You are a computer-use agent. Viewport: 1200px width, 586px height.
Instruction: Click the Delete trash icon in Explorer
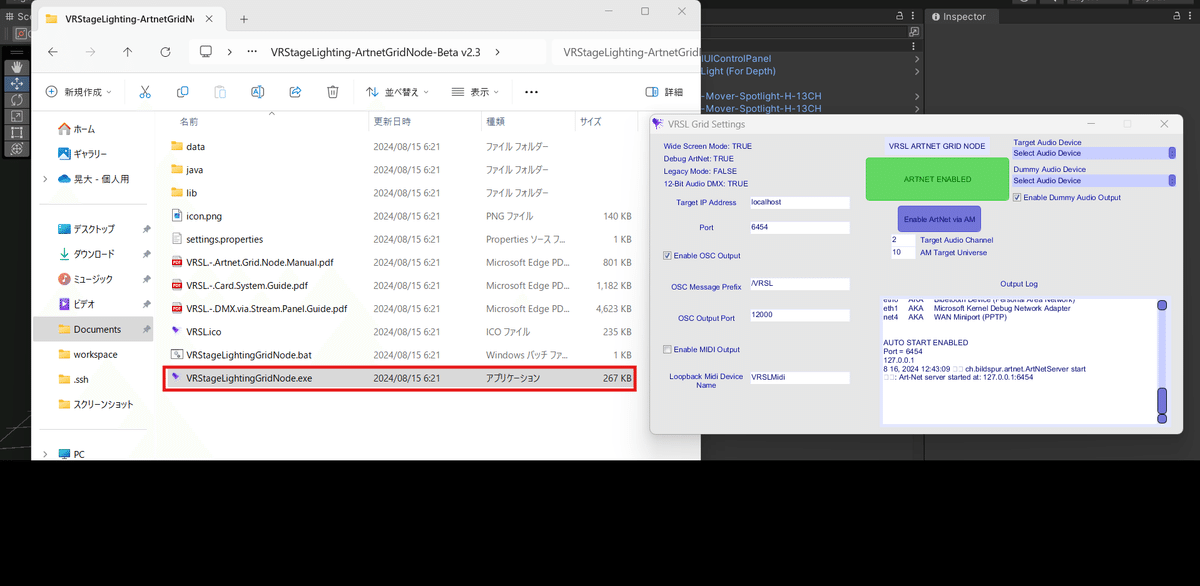pos(333,92)
